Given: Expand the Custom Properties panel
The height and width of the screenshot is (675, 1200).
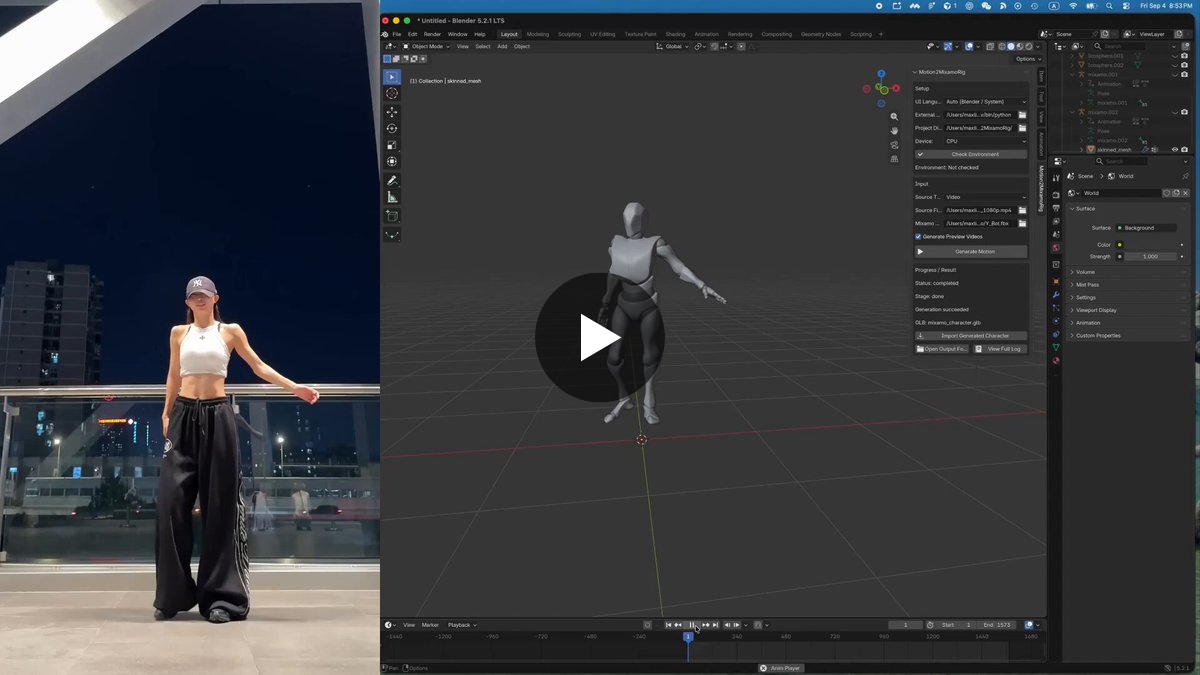Looking at the screenshot, I should click(1127, 336).
